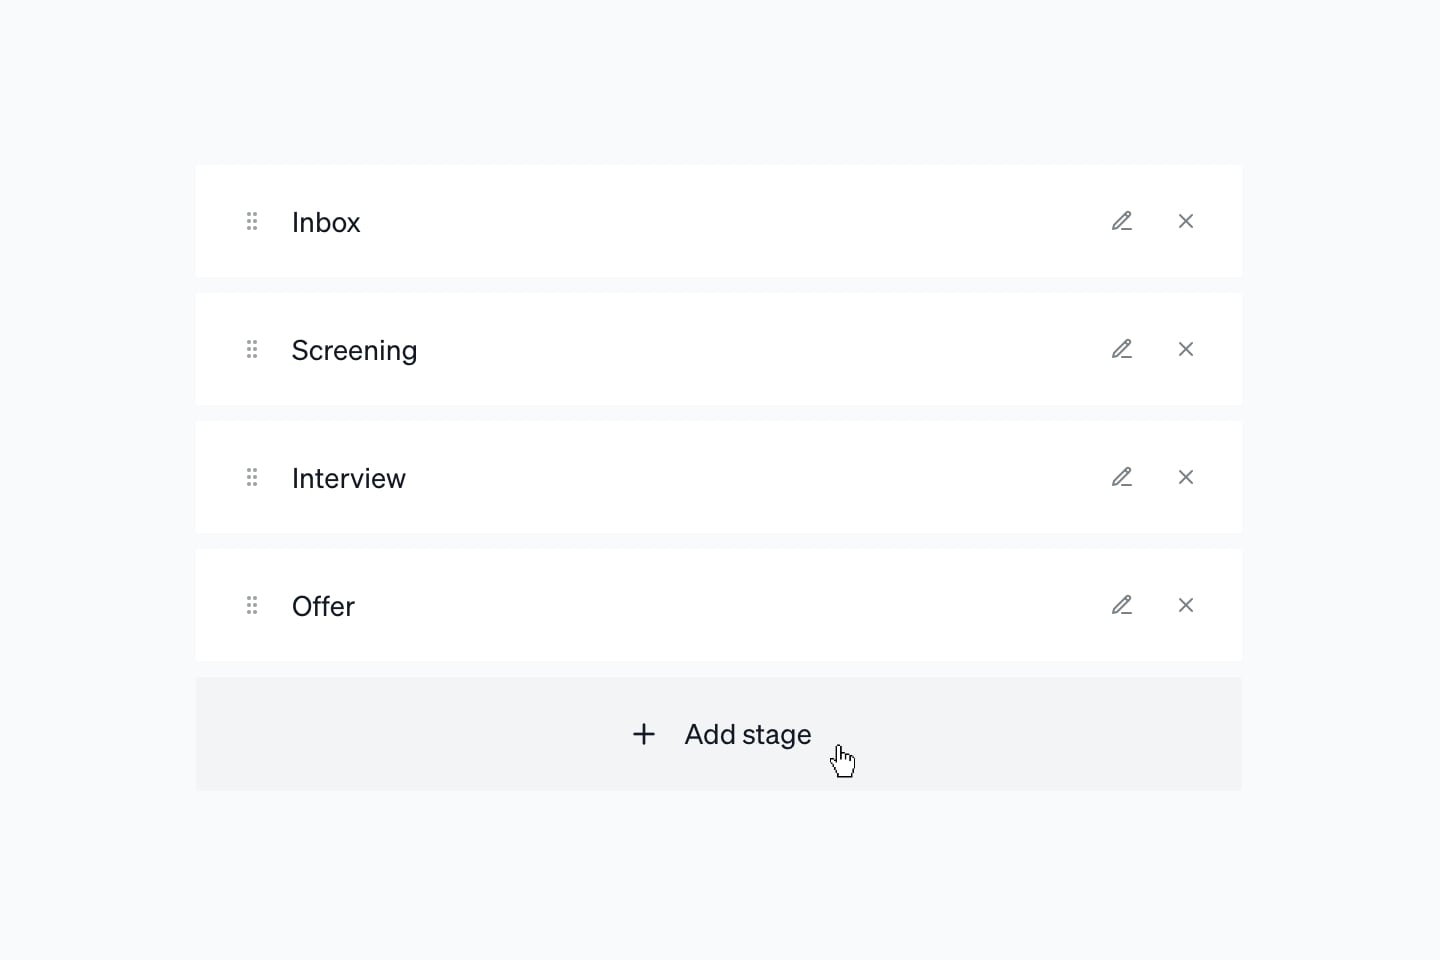
Task: Select the Interview stage label
Action: [x=349, y=478]
